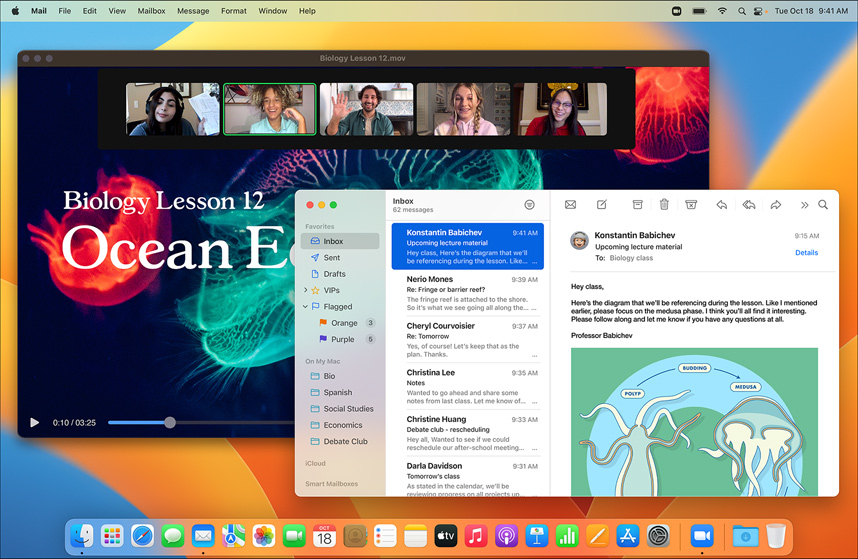Image resolution: width=858 pixels, height=559 pixels.
Task: Click the Reply arrow icon
Action: [721, 205]
